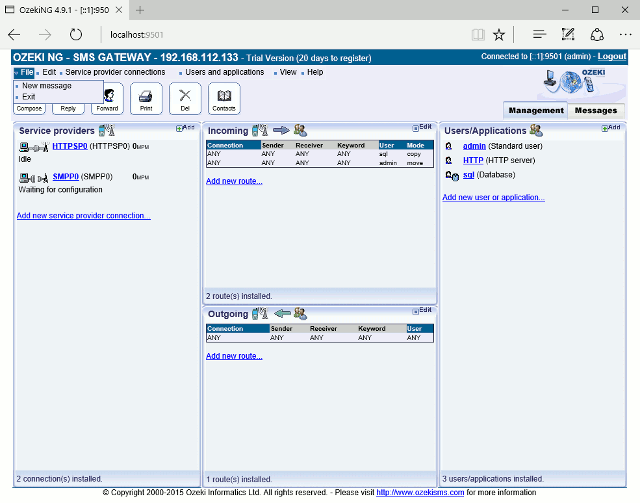Click Add new user or application link
640x503 pixels.
pyautogui.click(x=493, y=197)
